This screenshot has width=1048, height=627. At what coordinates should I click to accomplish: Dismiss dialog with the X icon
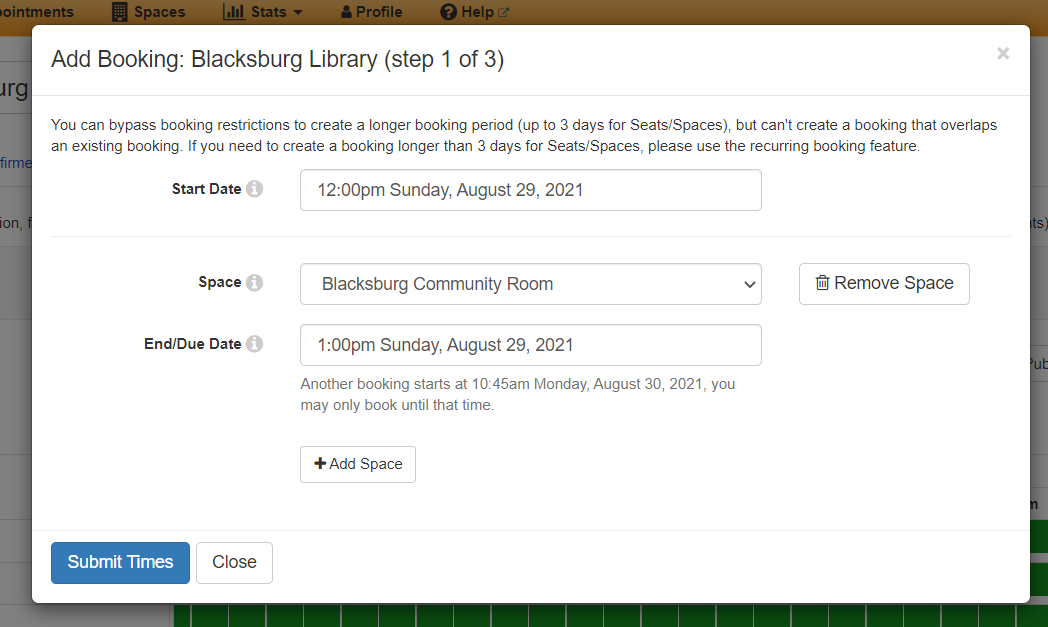tap(1003, 53)
